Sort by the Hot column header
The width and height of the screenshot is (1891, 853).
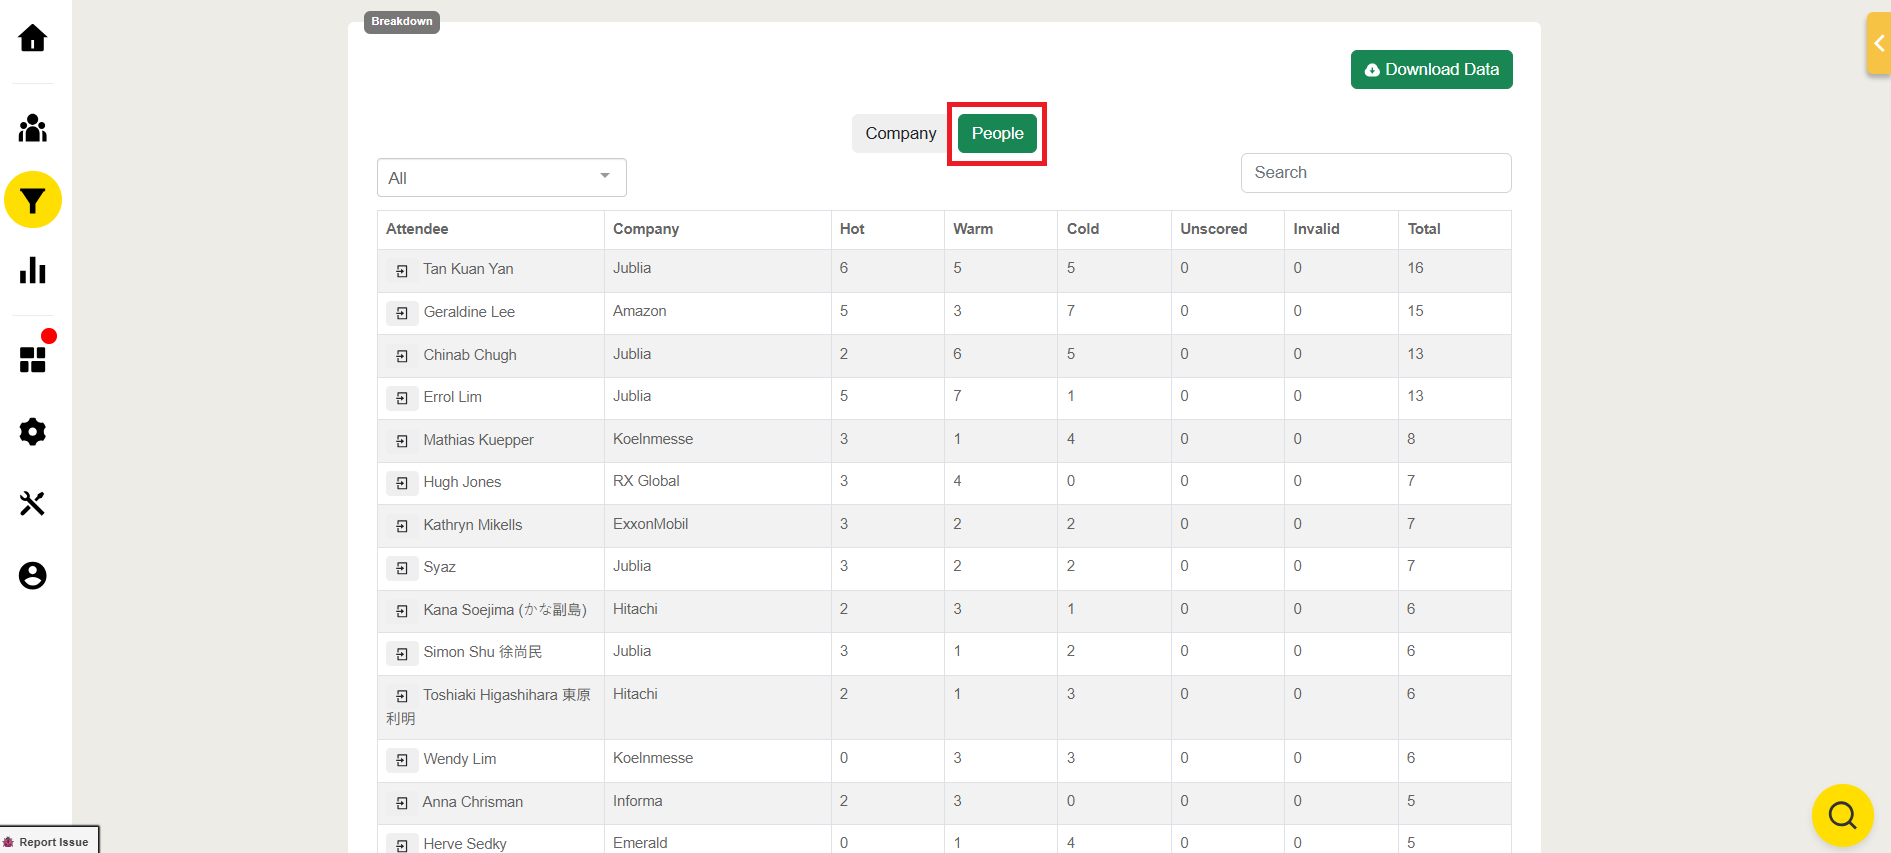tap(852, 229)
